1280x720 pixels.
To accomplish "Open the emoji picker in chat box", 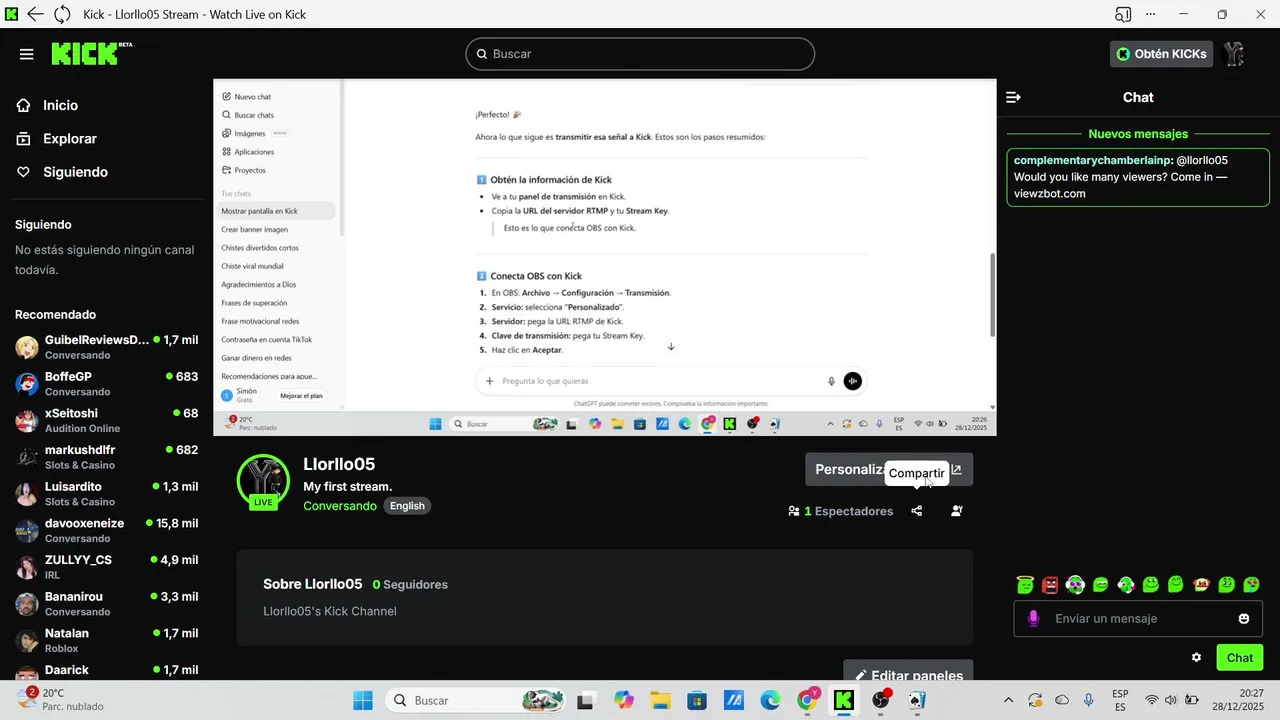I will click(x=1244, y=619).
